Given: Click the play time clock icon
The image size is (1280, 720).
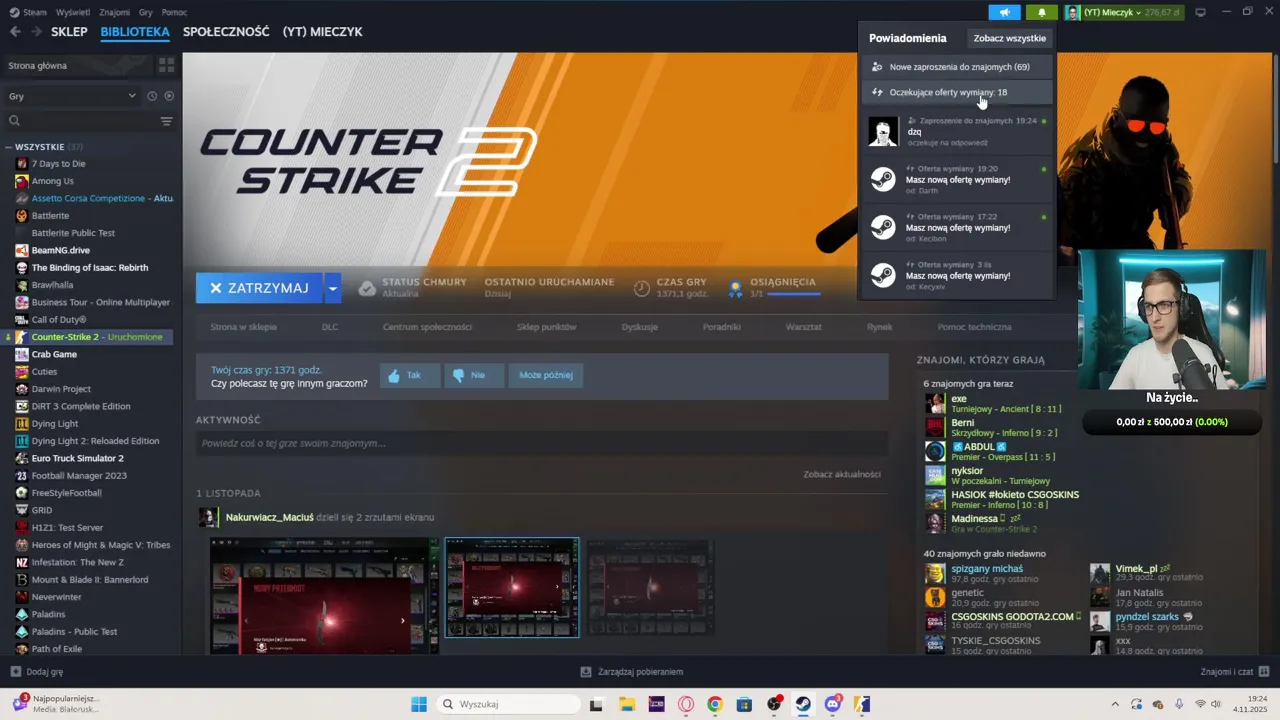Looking at the screenshot, I should coord(642,288).
